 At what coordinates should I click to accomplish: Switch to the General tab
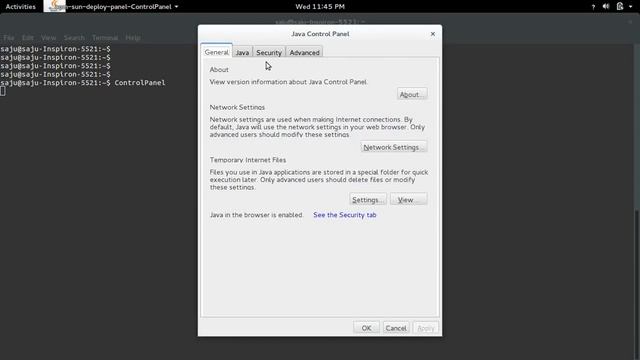(216, 52)
